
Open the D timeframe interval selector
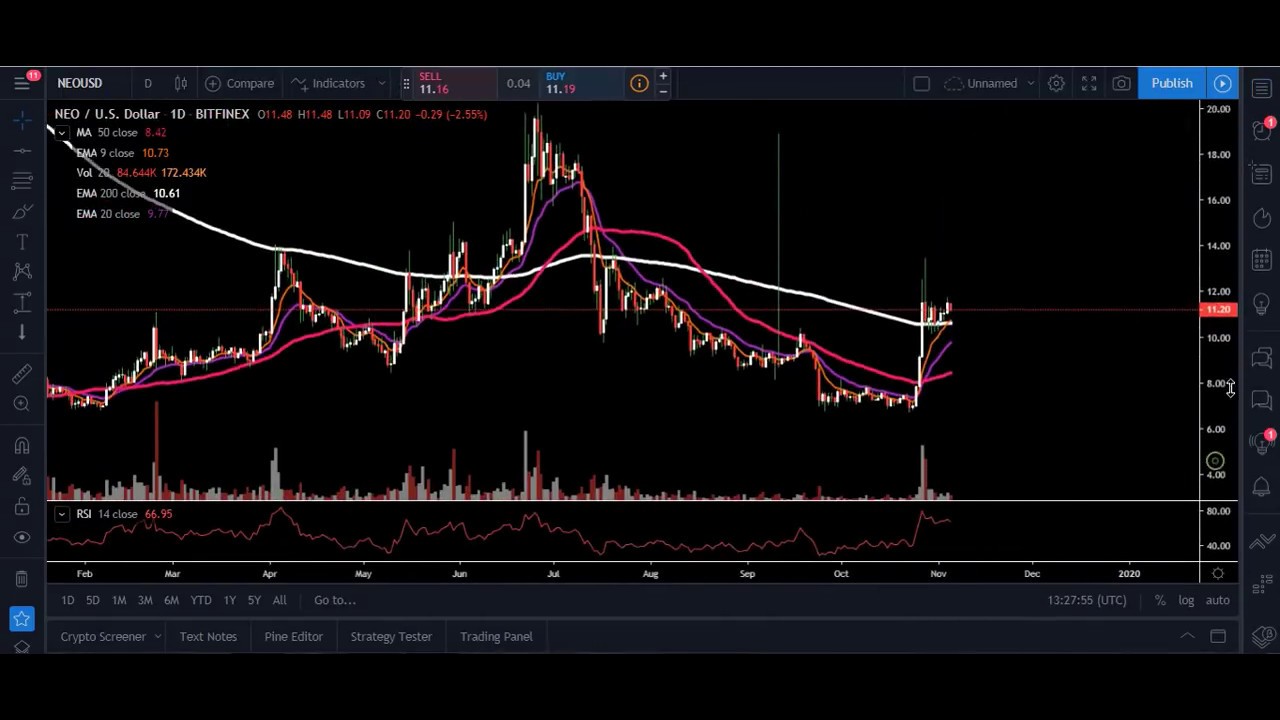coord(148,83)
